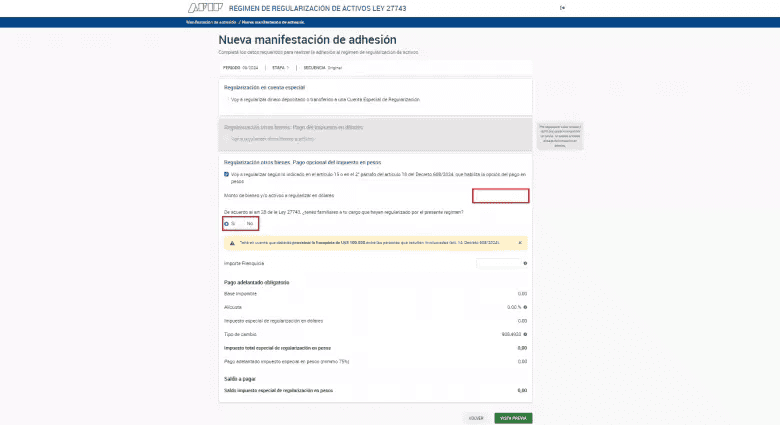
Task: Click the monto de bienes en dólares field
Action: coord(500,196)
